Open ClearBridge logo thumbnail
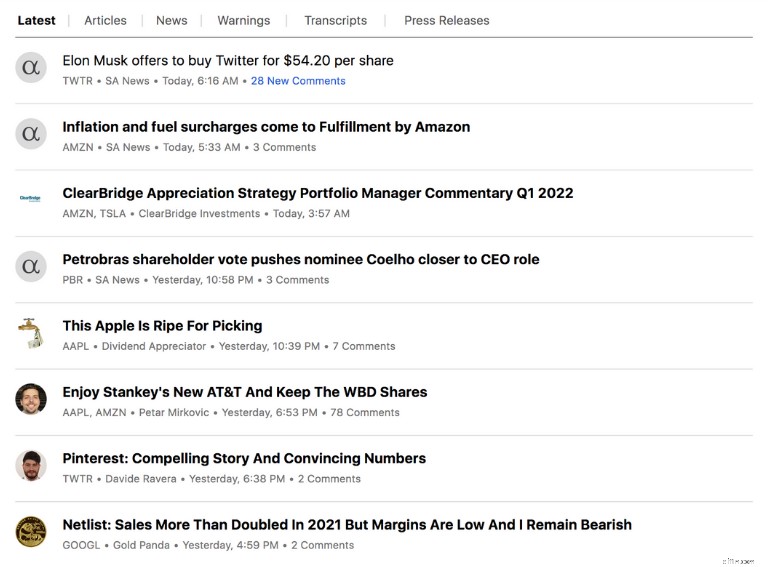Screen dimensions: 768x567 coord(30,198)
